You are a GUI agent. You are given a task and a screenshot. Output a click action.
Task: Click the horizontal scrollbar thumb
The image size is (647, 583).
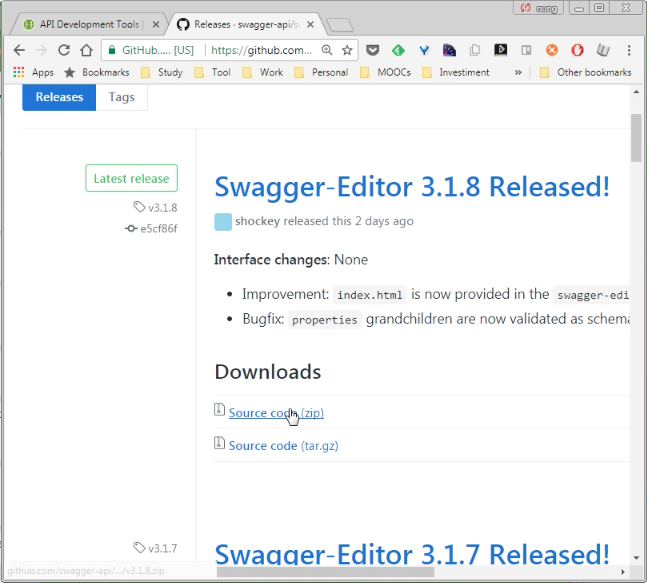pyautogui.click(x=325, y=572)
